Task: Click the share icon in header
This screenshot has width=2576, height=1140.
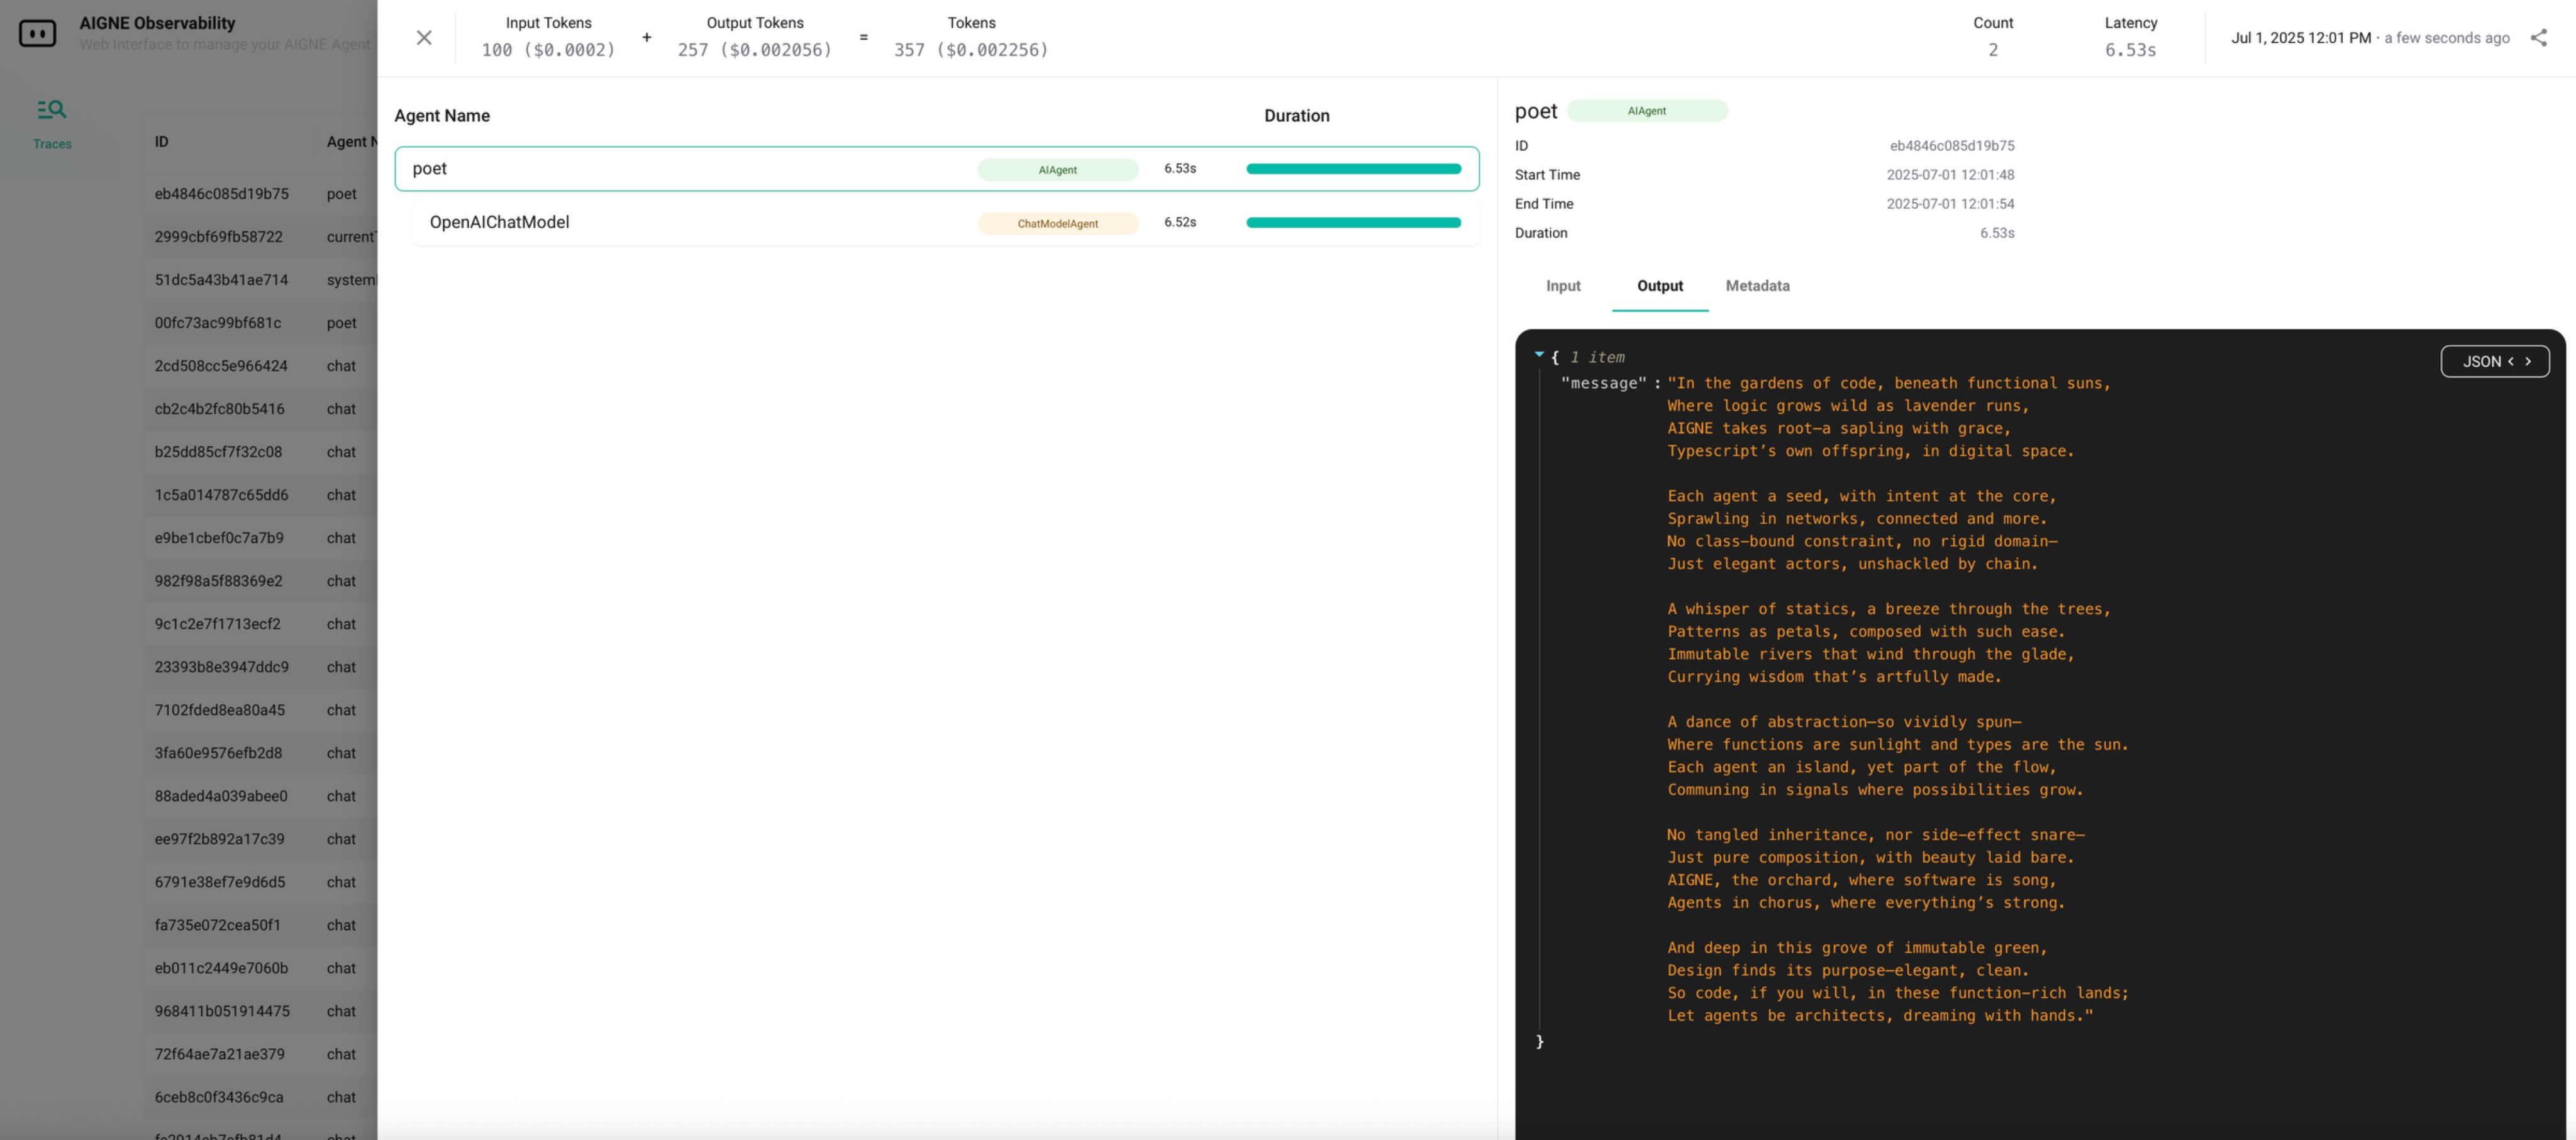Action: coord(2538,38)
